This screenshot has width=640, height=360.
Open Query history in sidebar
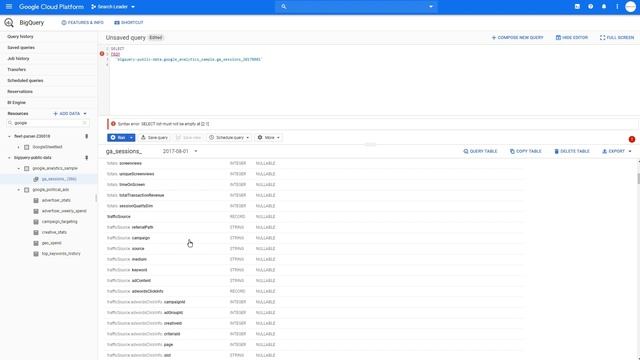point(20,36)
